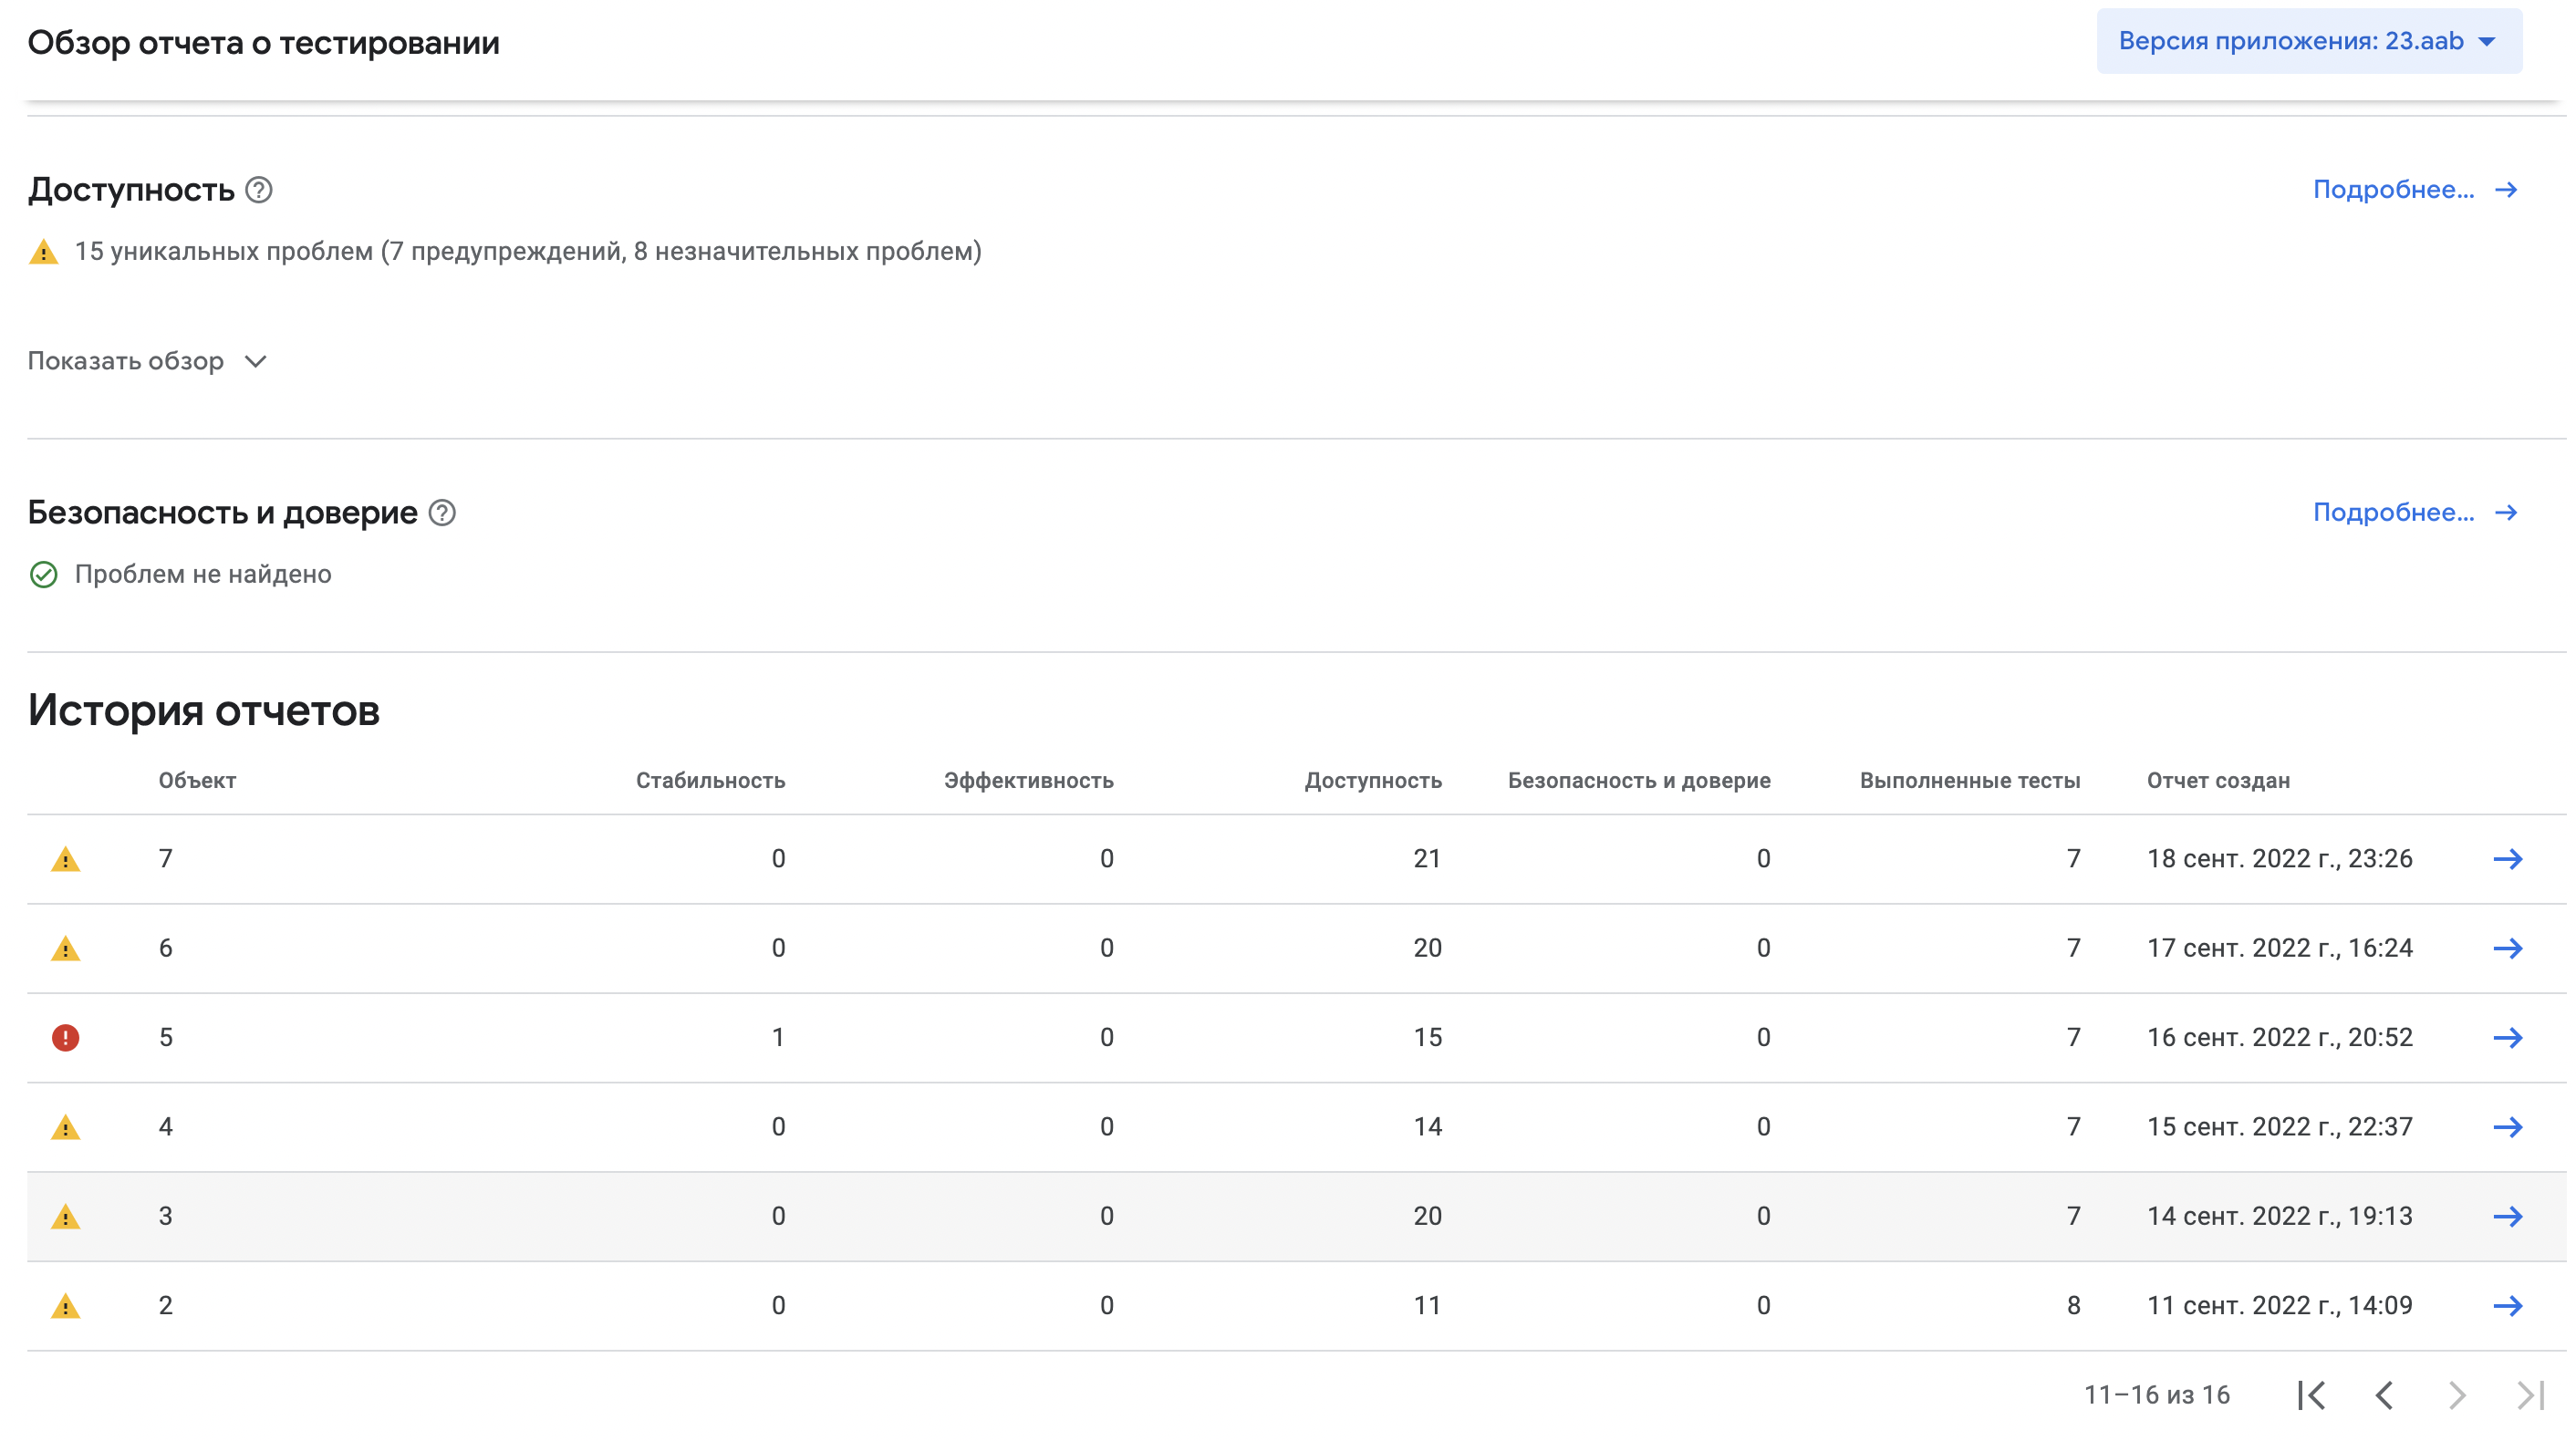Click the Стабильность column header
Screen dimensions: 2576x1441
point(710,781)
